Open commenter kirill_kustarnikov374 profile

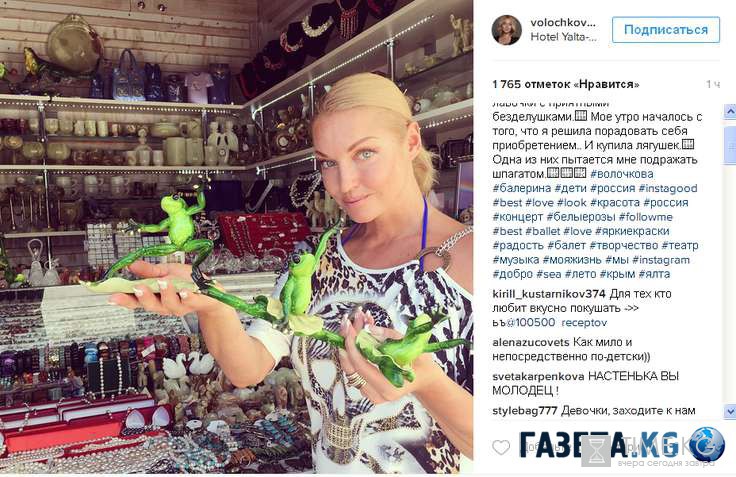[x=549, y=294]
